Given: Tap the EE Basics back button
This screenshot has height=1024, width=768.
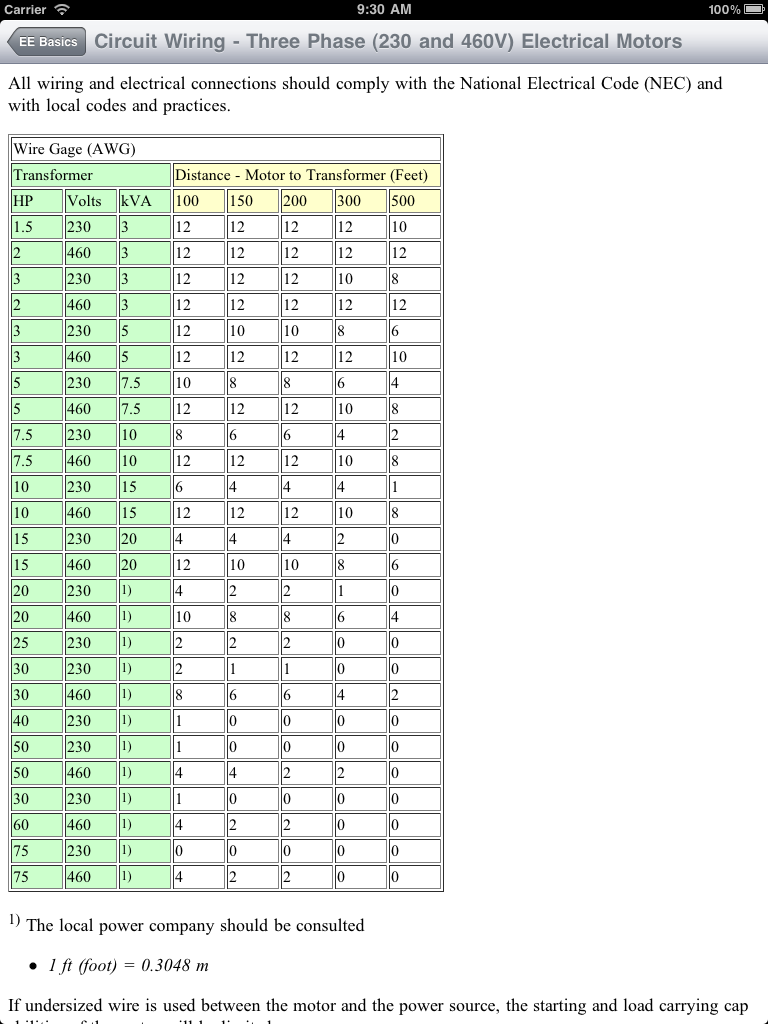Looking at the screenshot, I should tap(46, 42).
